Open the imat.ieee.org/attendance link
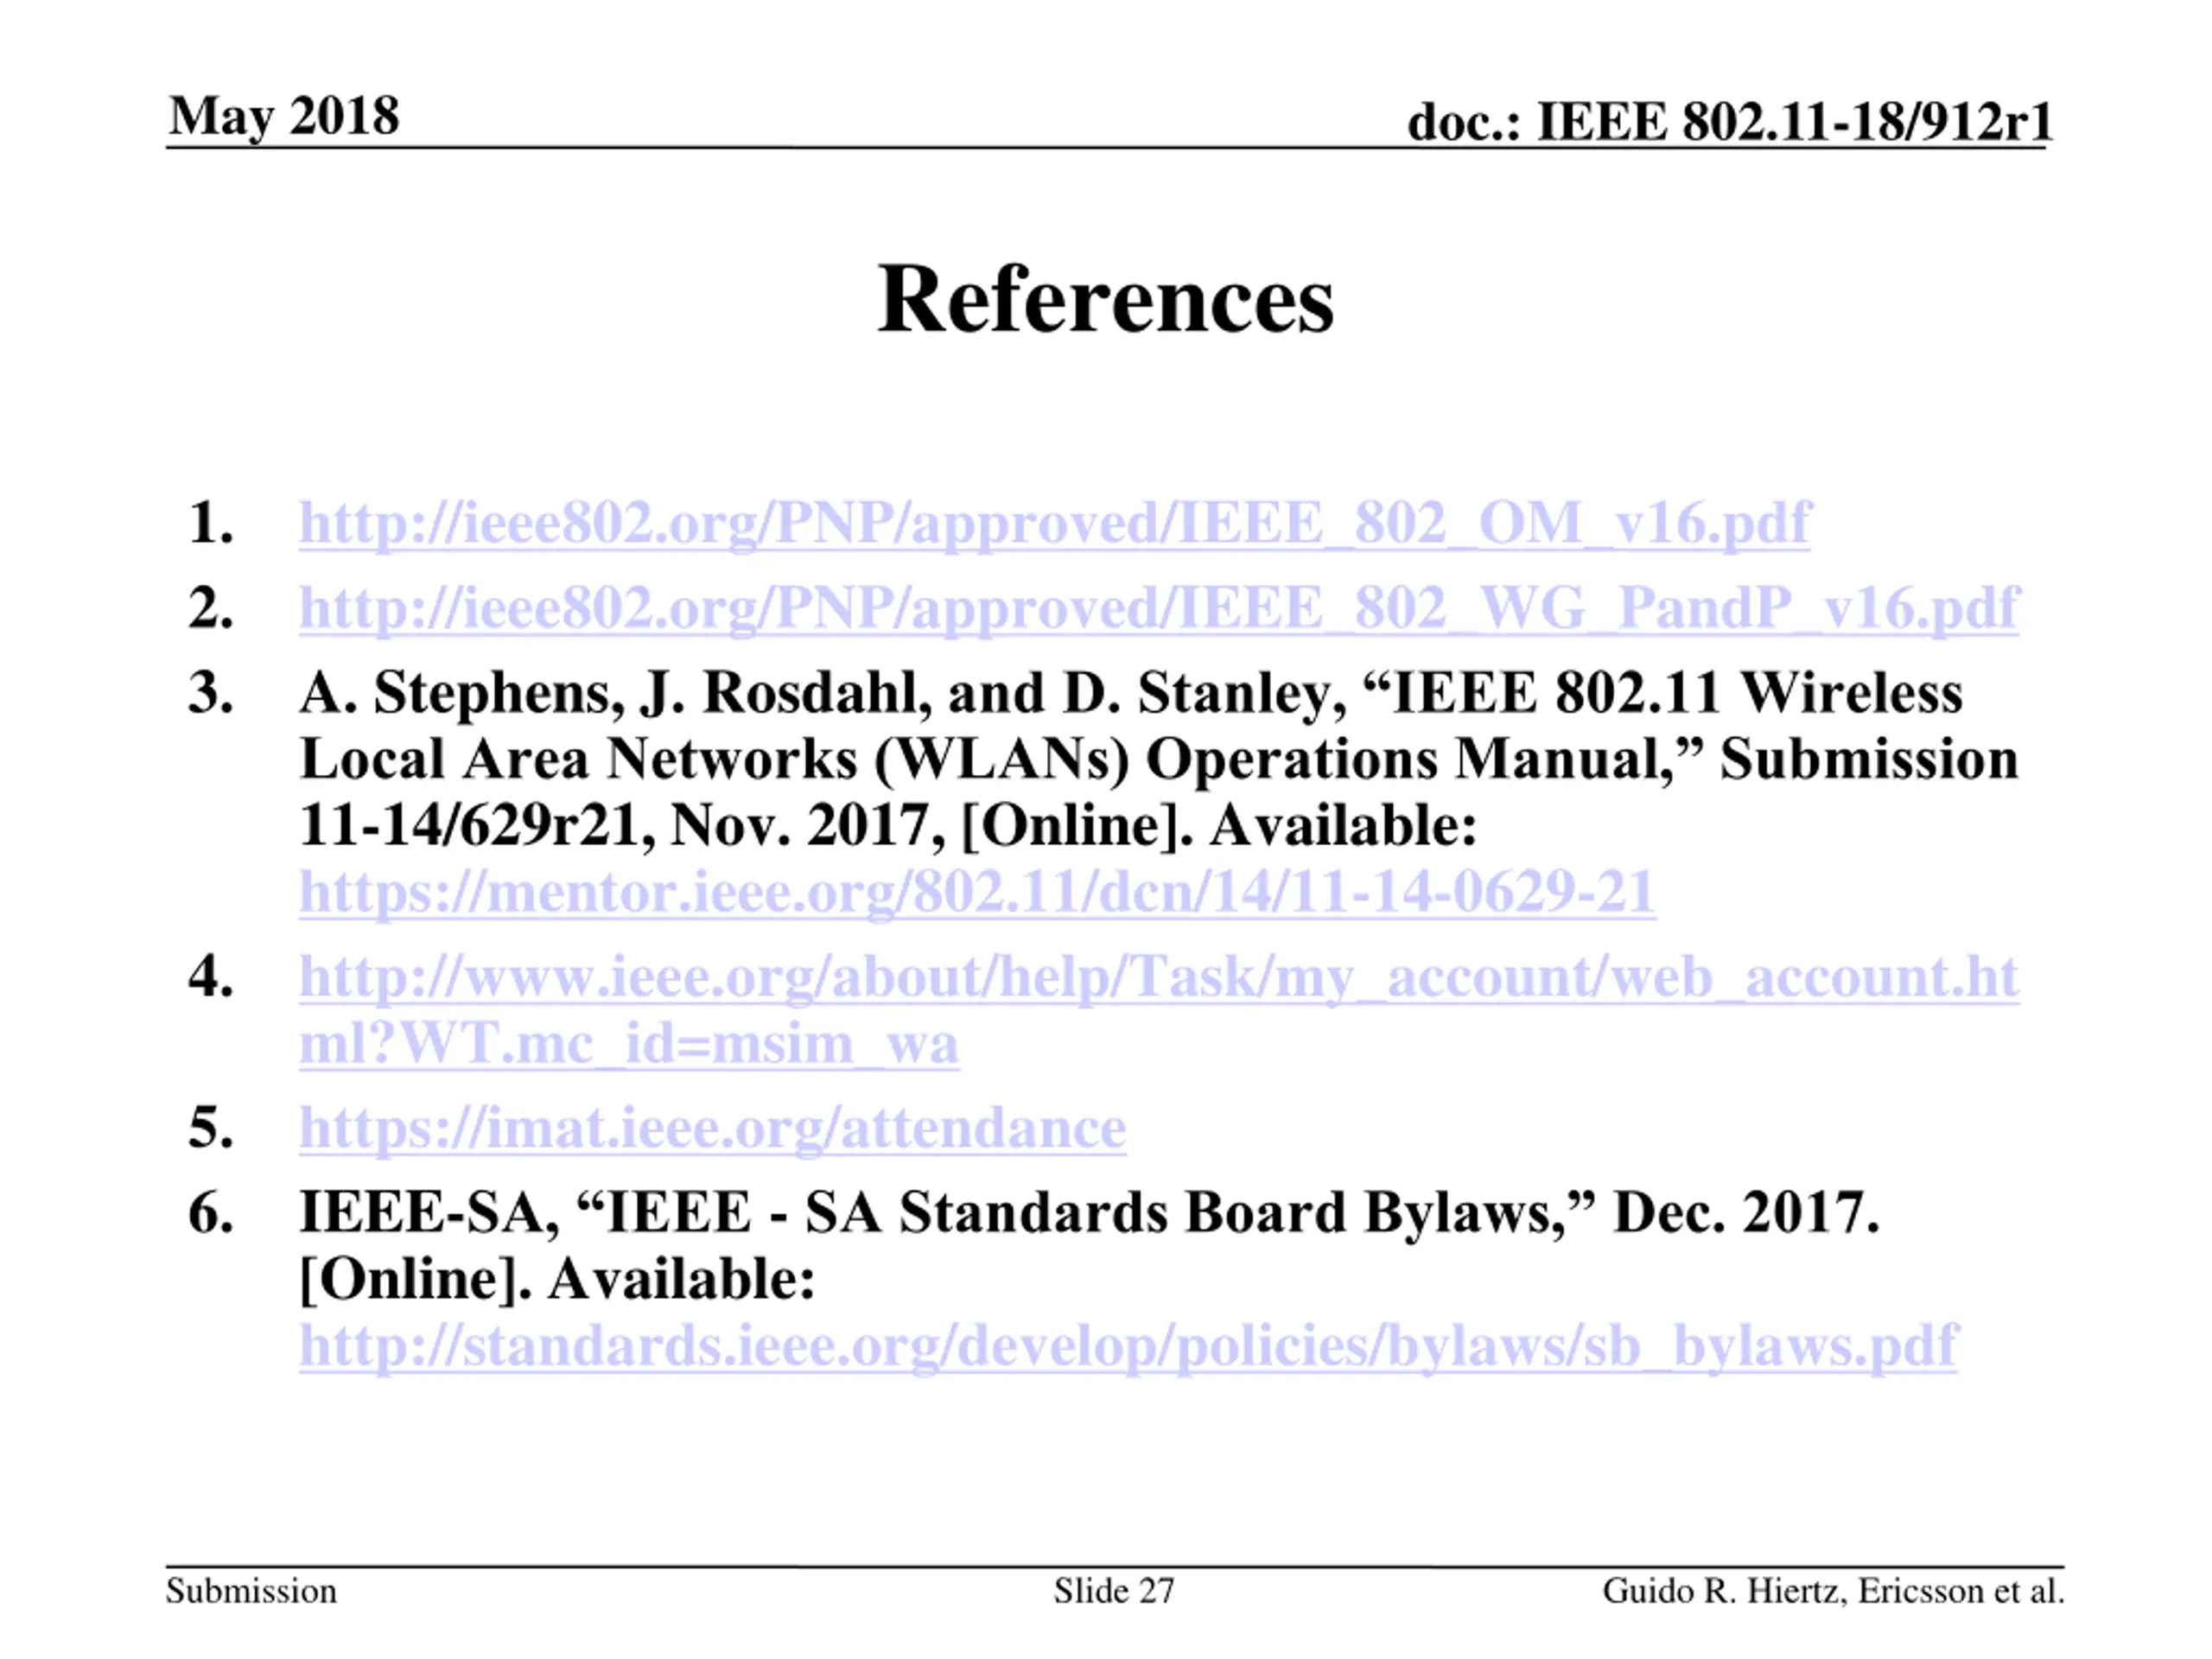This screenshot has height=1659, width=2212. click(x=712, y=1128)
